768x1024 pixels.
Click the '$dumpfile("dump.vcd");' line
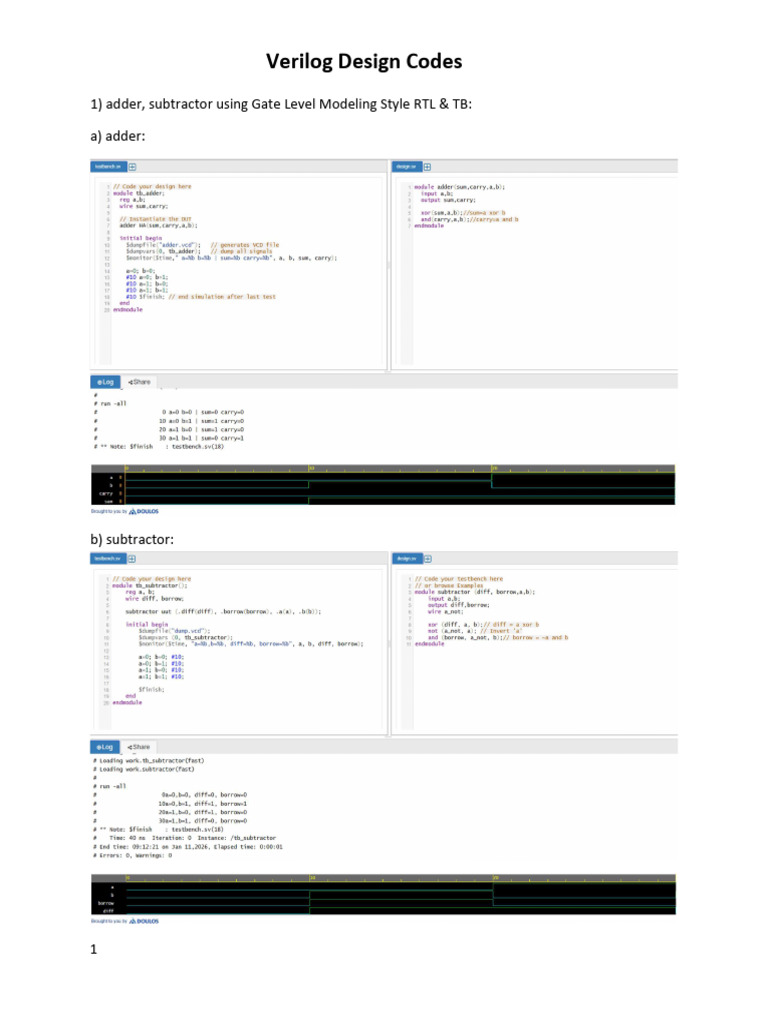[174, 631]
